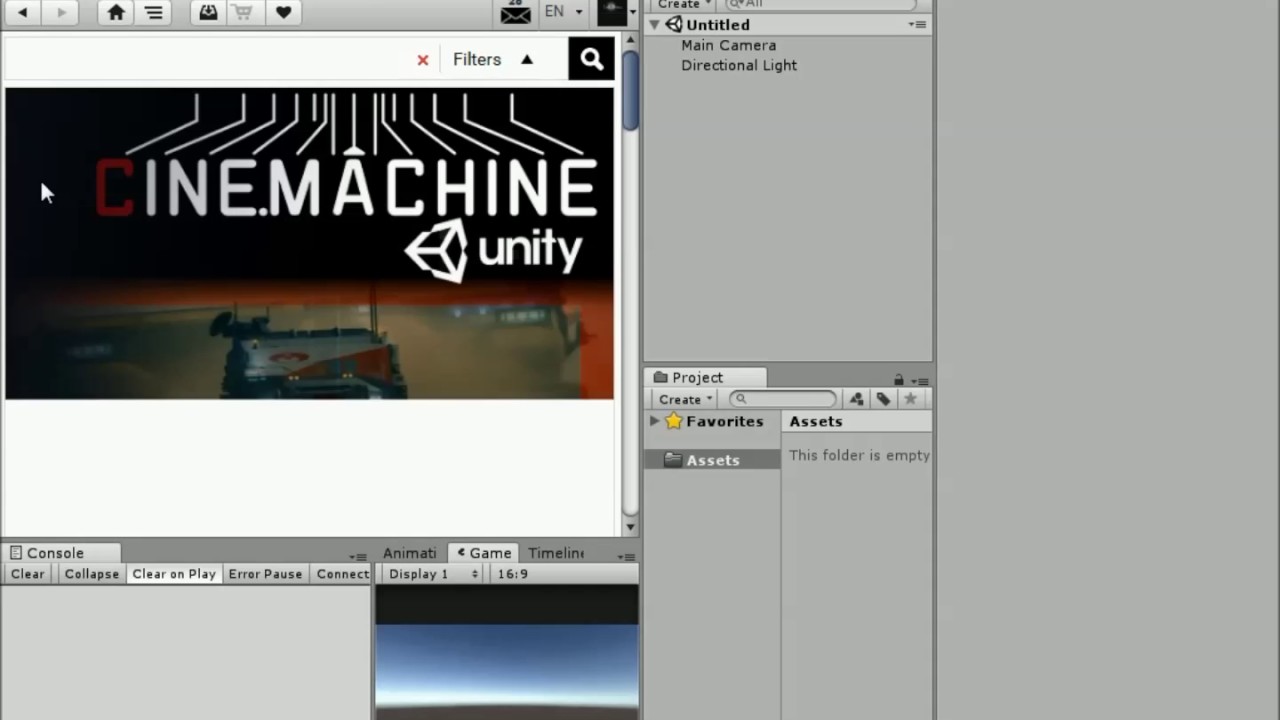Switch to the Game tab
The width and height of the screenshot is (1280, 720).
(490, 553)
